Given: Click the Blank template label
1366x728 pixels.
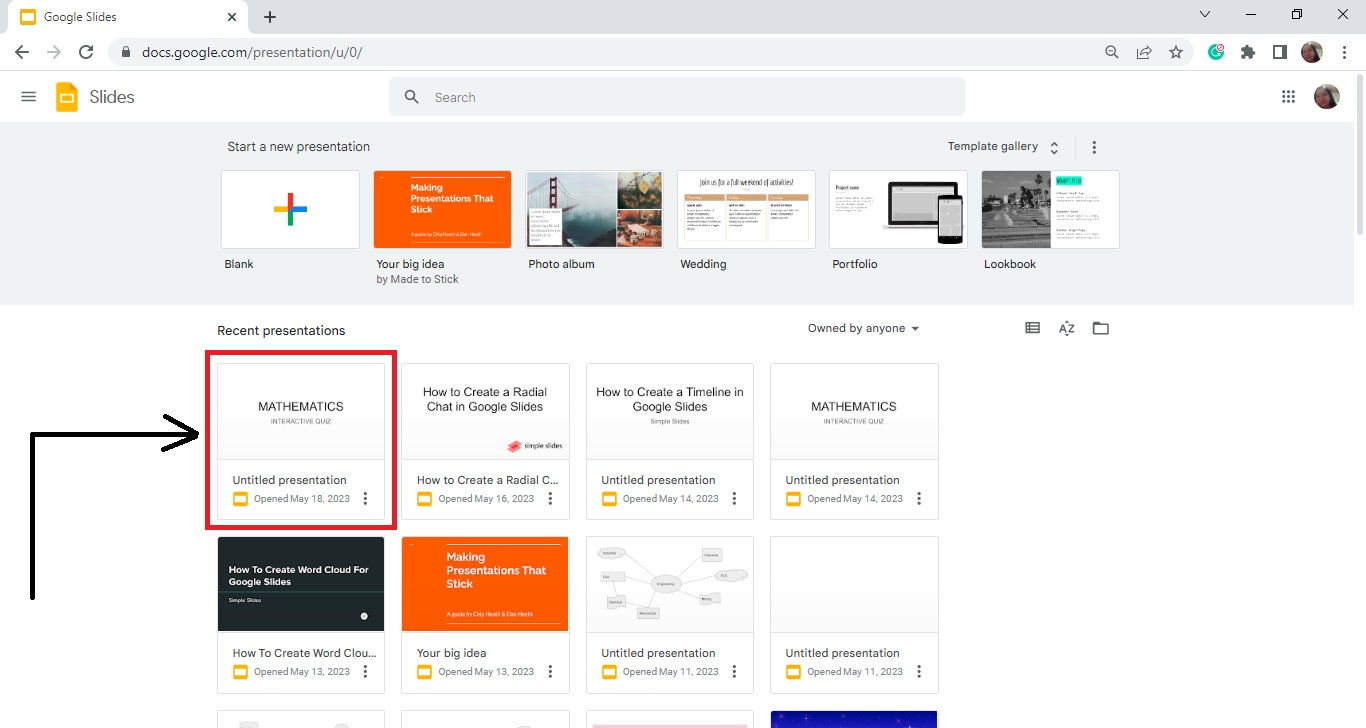Looking at the screenshot, I should click(239, 264).
